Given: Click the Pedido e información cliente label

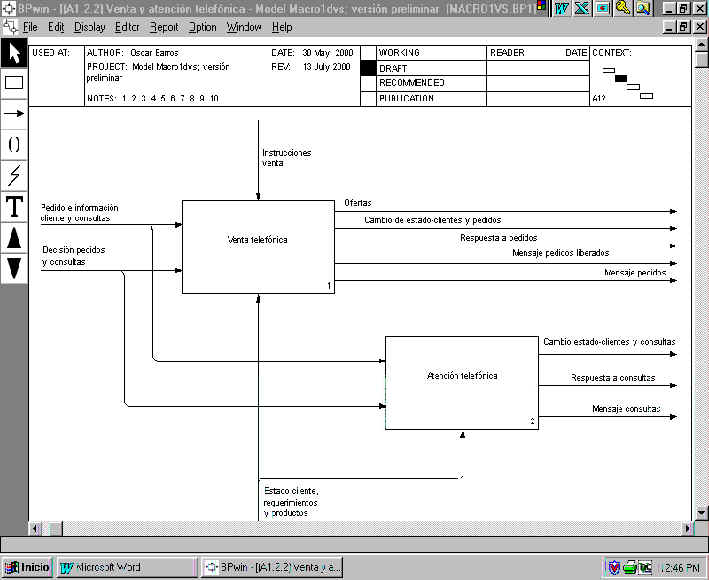Looking at the screenshot, I should (80, 213).
